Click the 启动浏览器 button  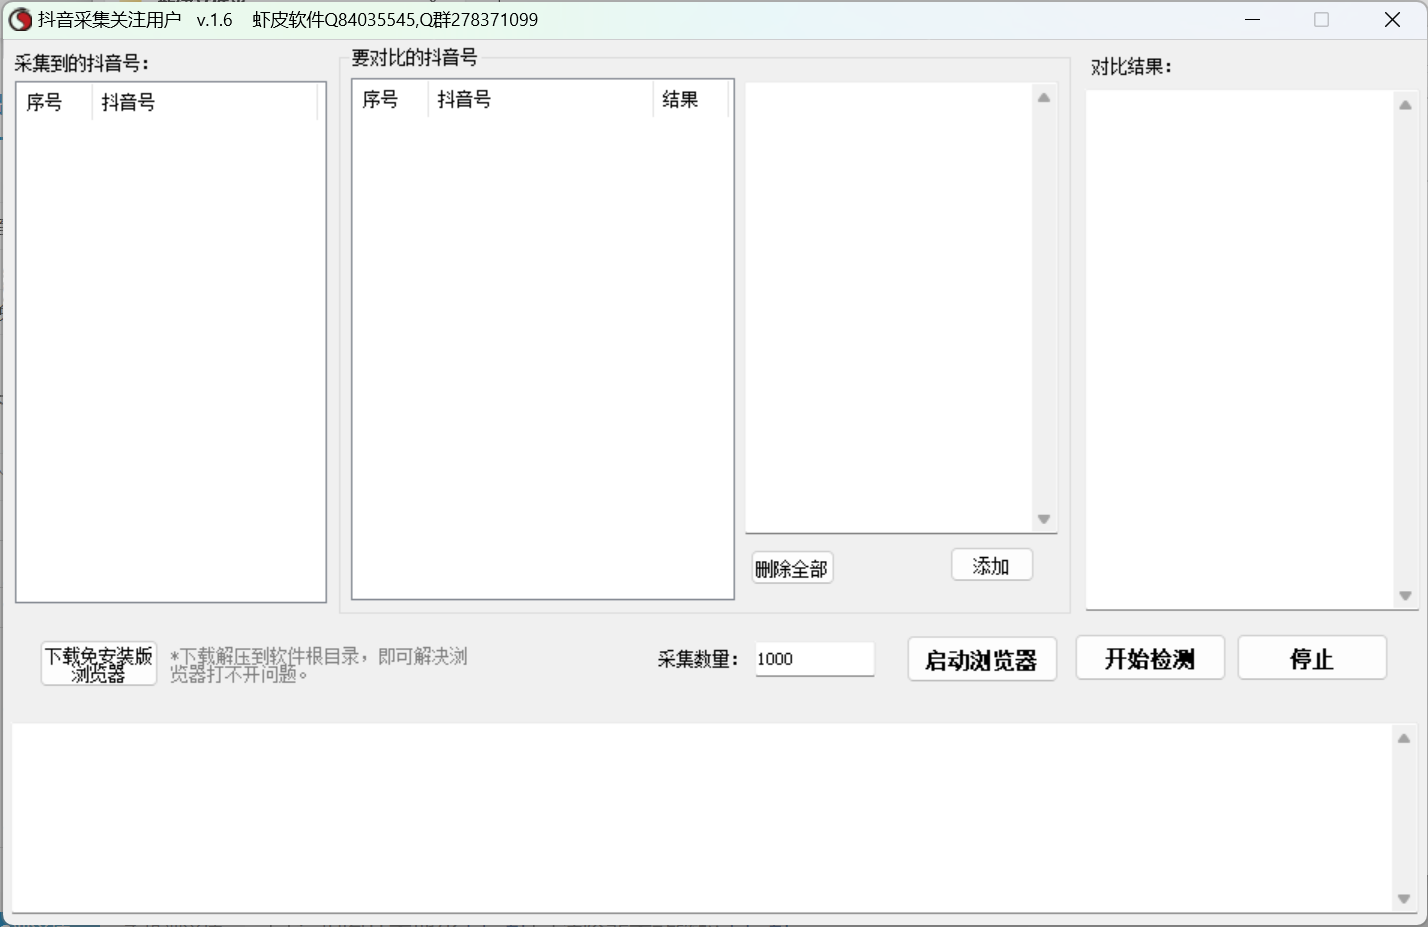[982, 659]
